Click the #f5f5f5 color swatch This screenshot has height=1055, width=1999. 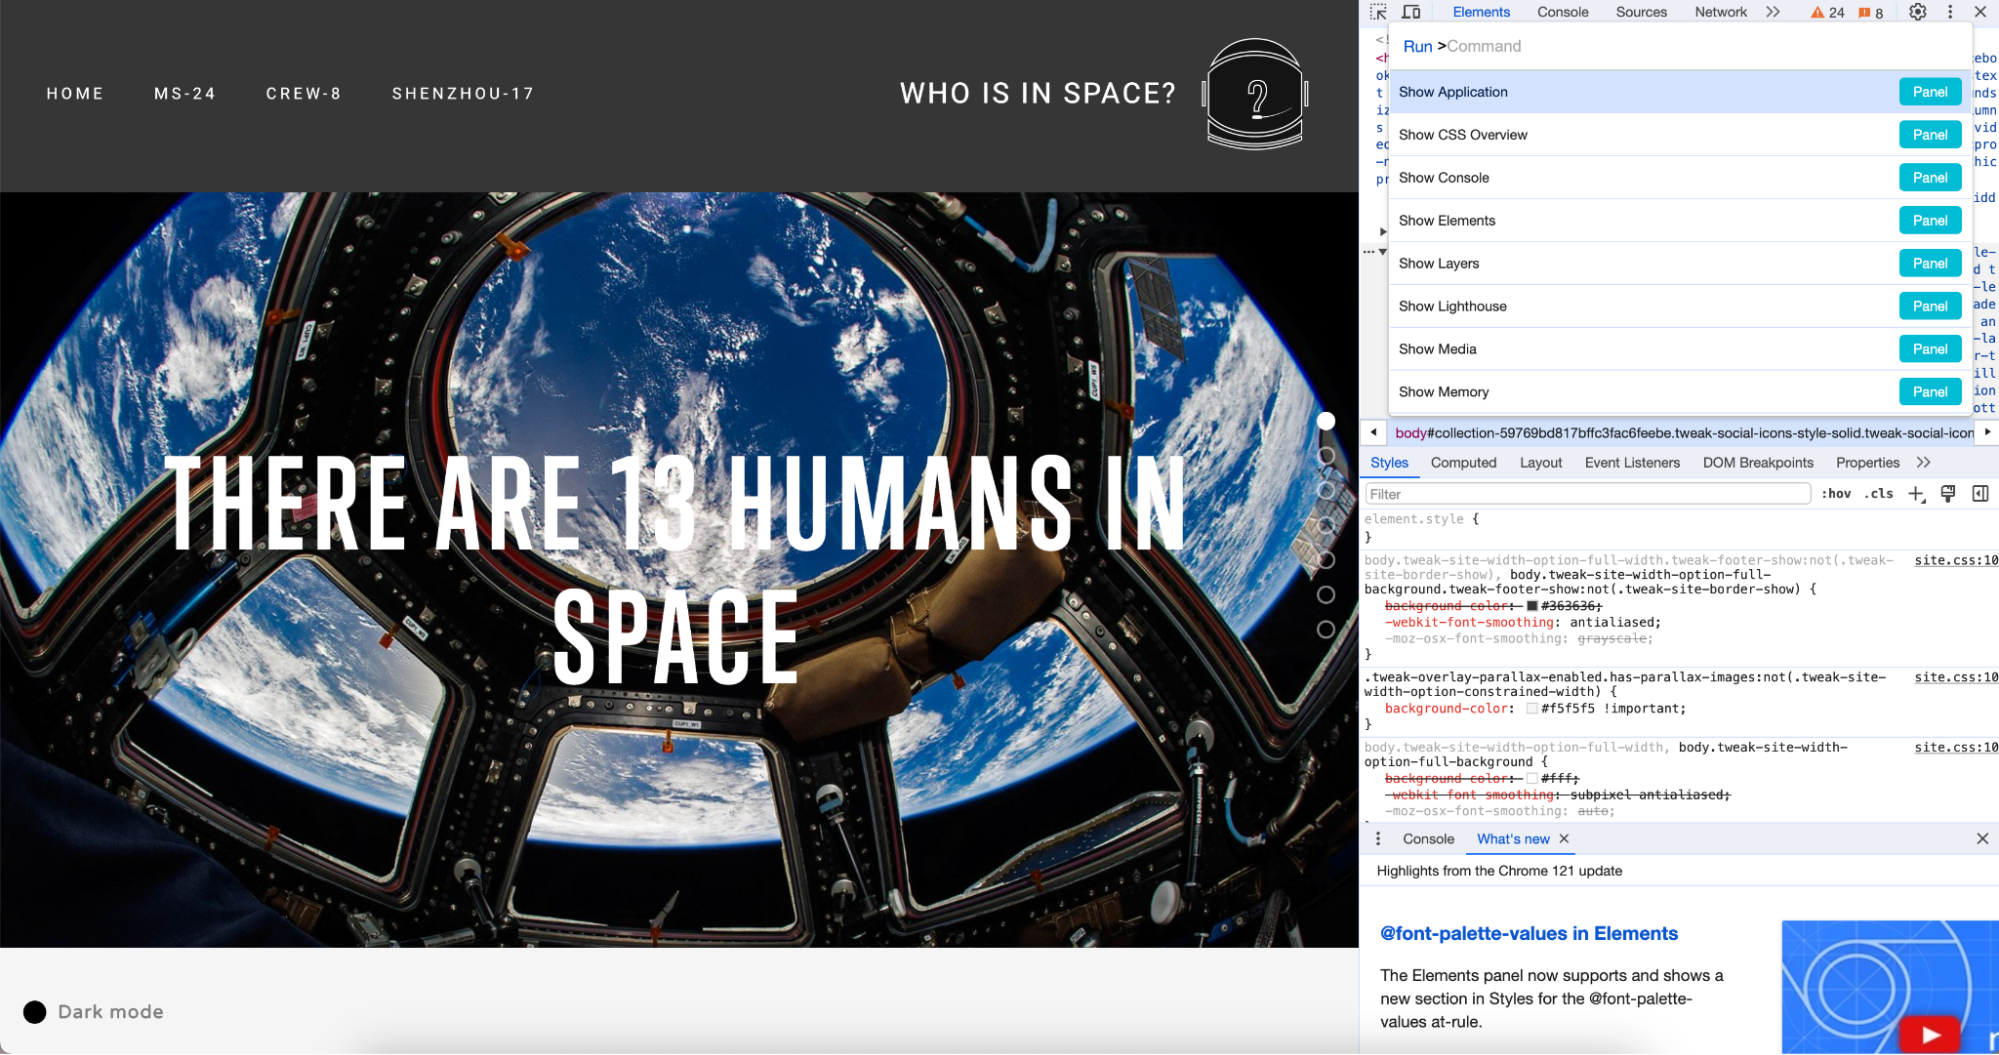[1531, 708]
